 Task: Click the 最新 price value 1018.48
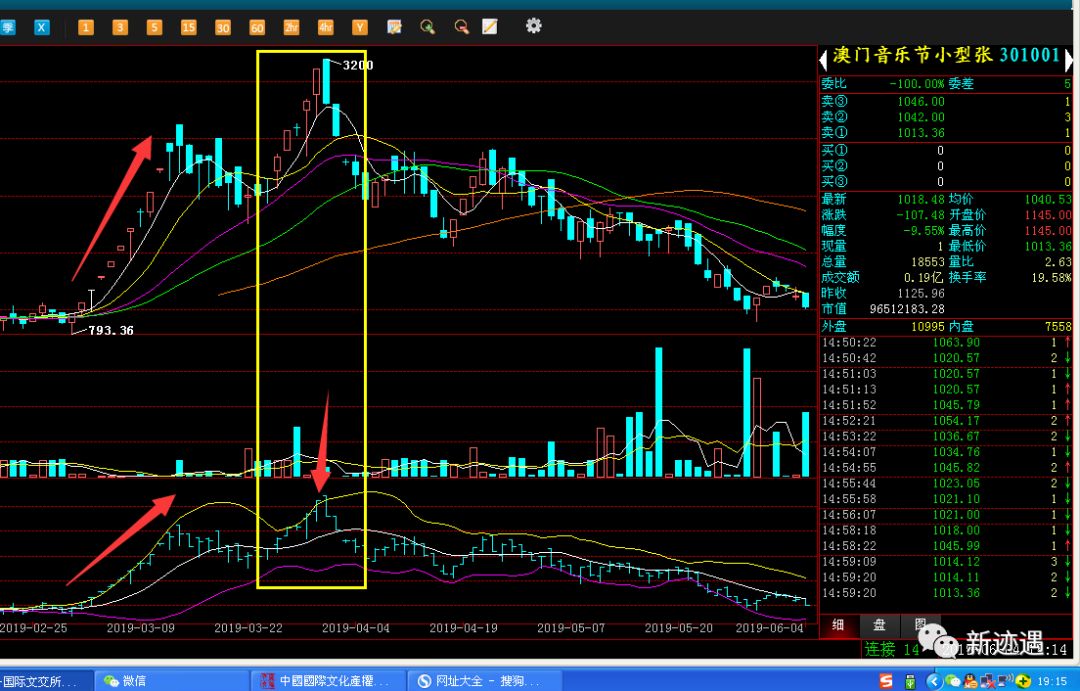pos(921,199)
